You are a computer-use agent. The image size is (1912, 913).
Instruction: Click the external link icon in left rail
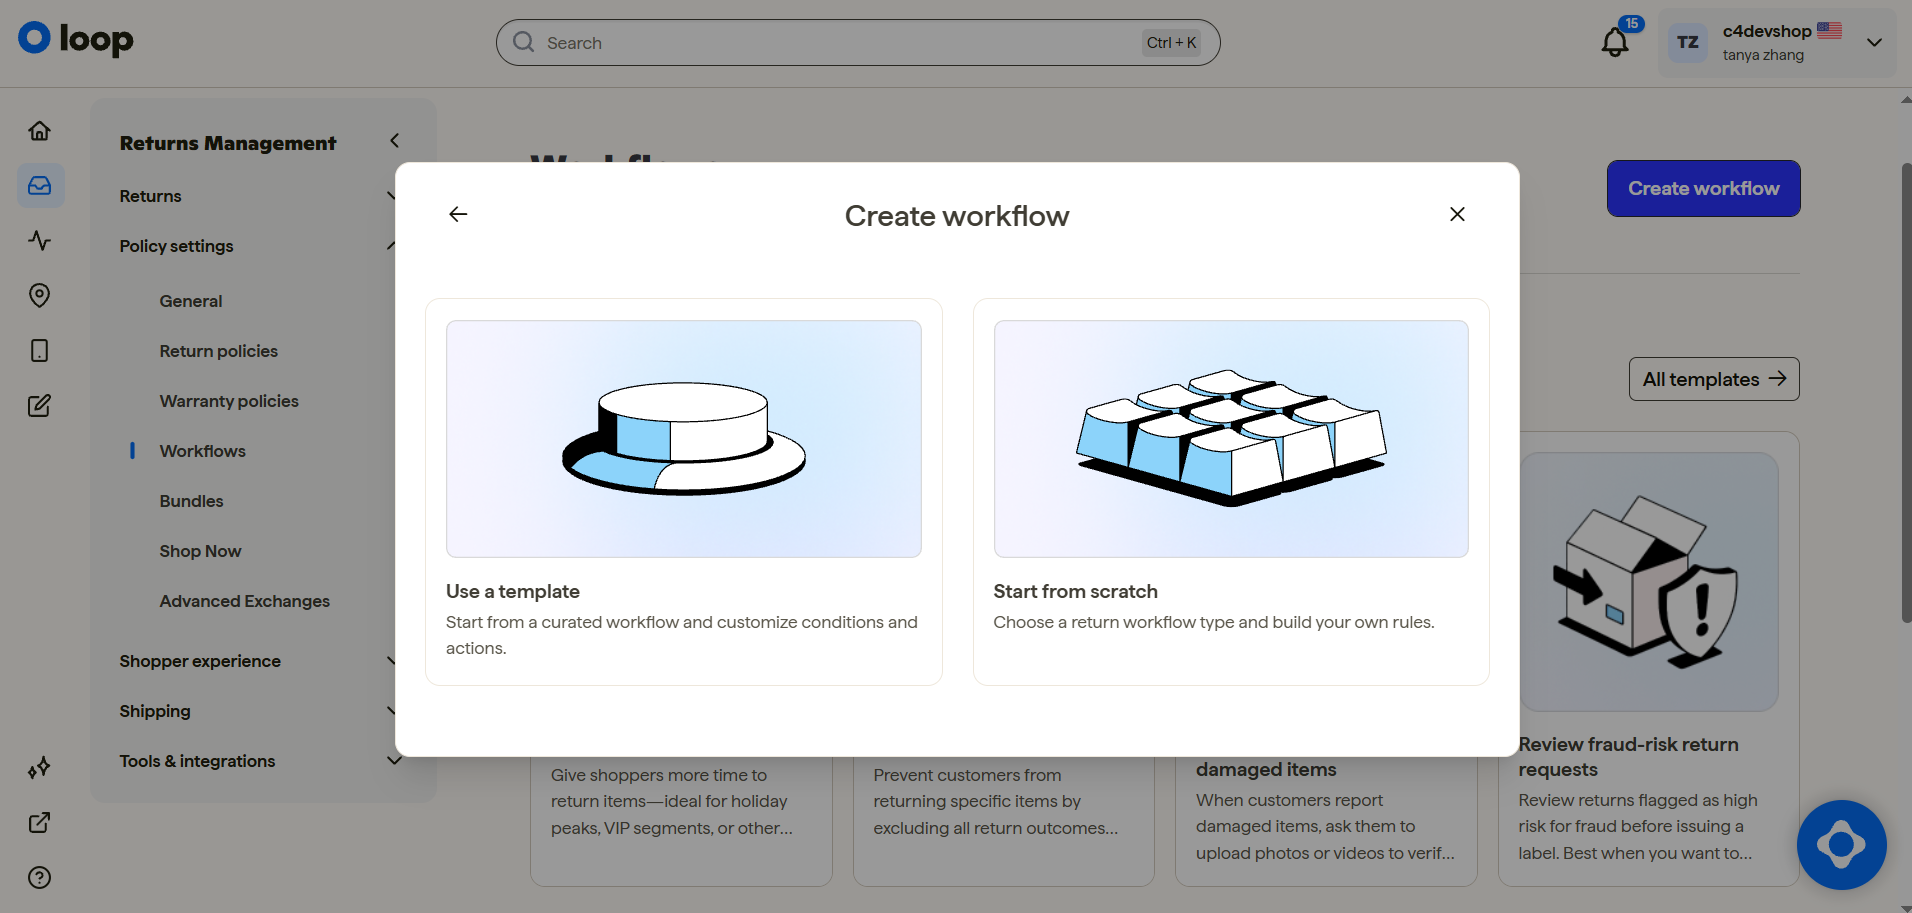pos(39,823)
